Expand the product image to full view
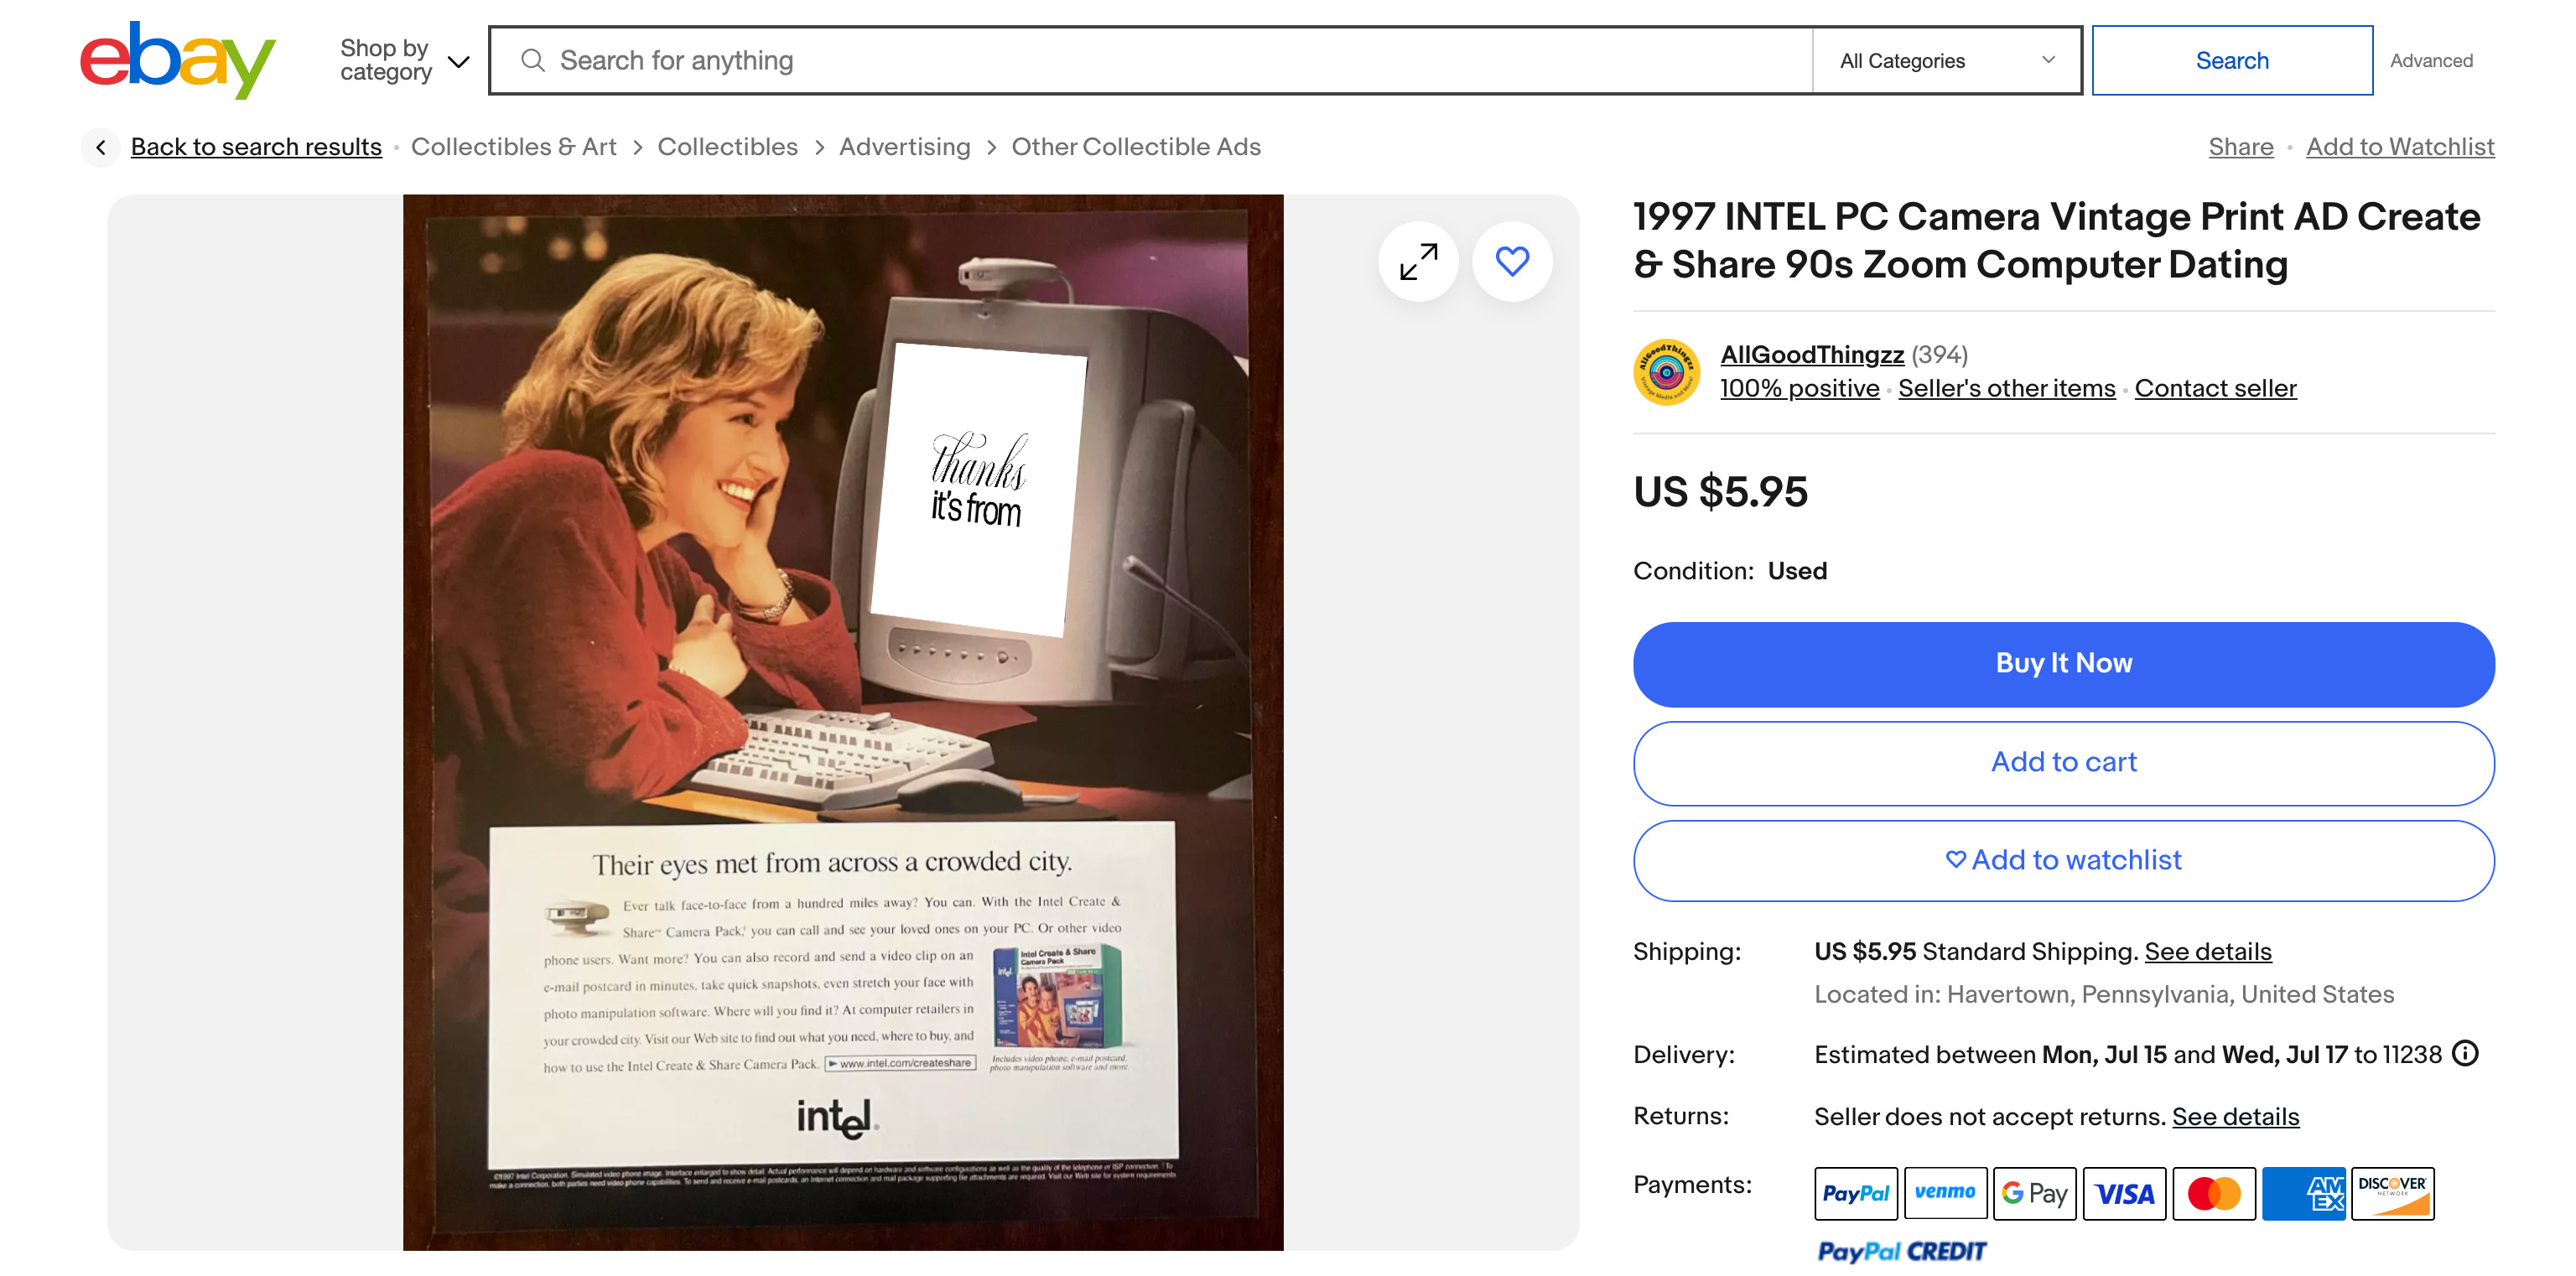Screen dimensions: 2576x1276 click(x=1418, y=262)
